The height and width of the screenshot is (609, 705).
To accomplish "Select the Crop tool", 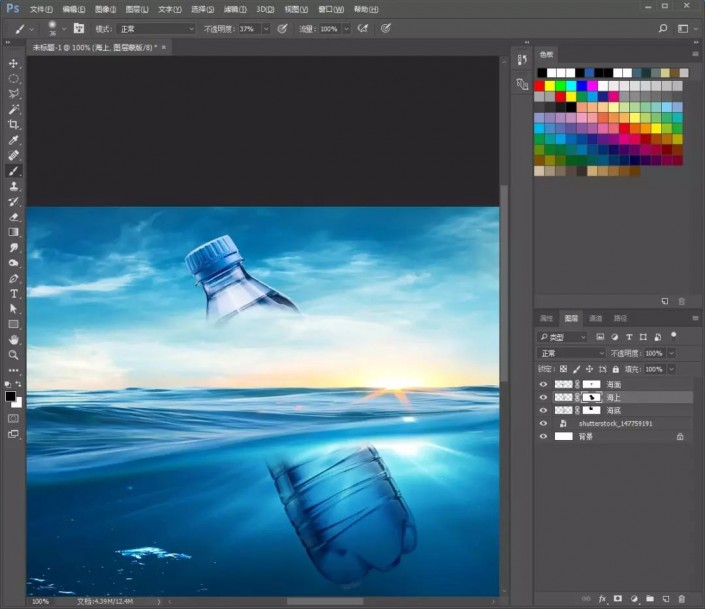I will click(13, 125).
